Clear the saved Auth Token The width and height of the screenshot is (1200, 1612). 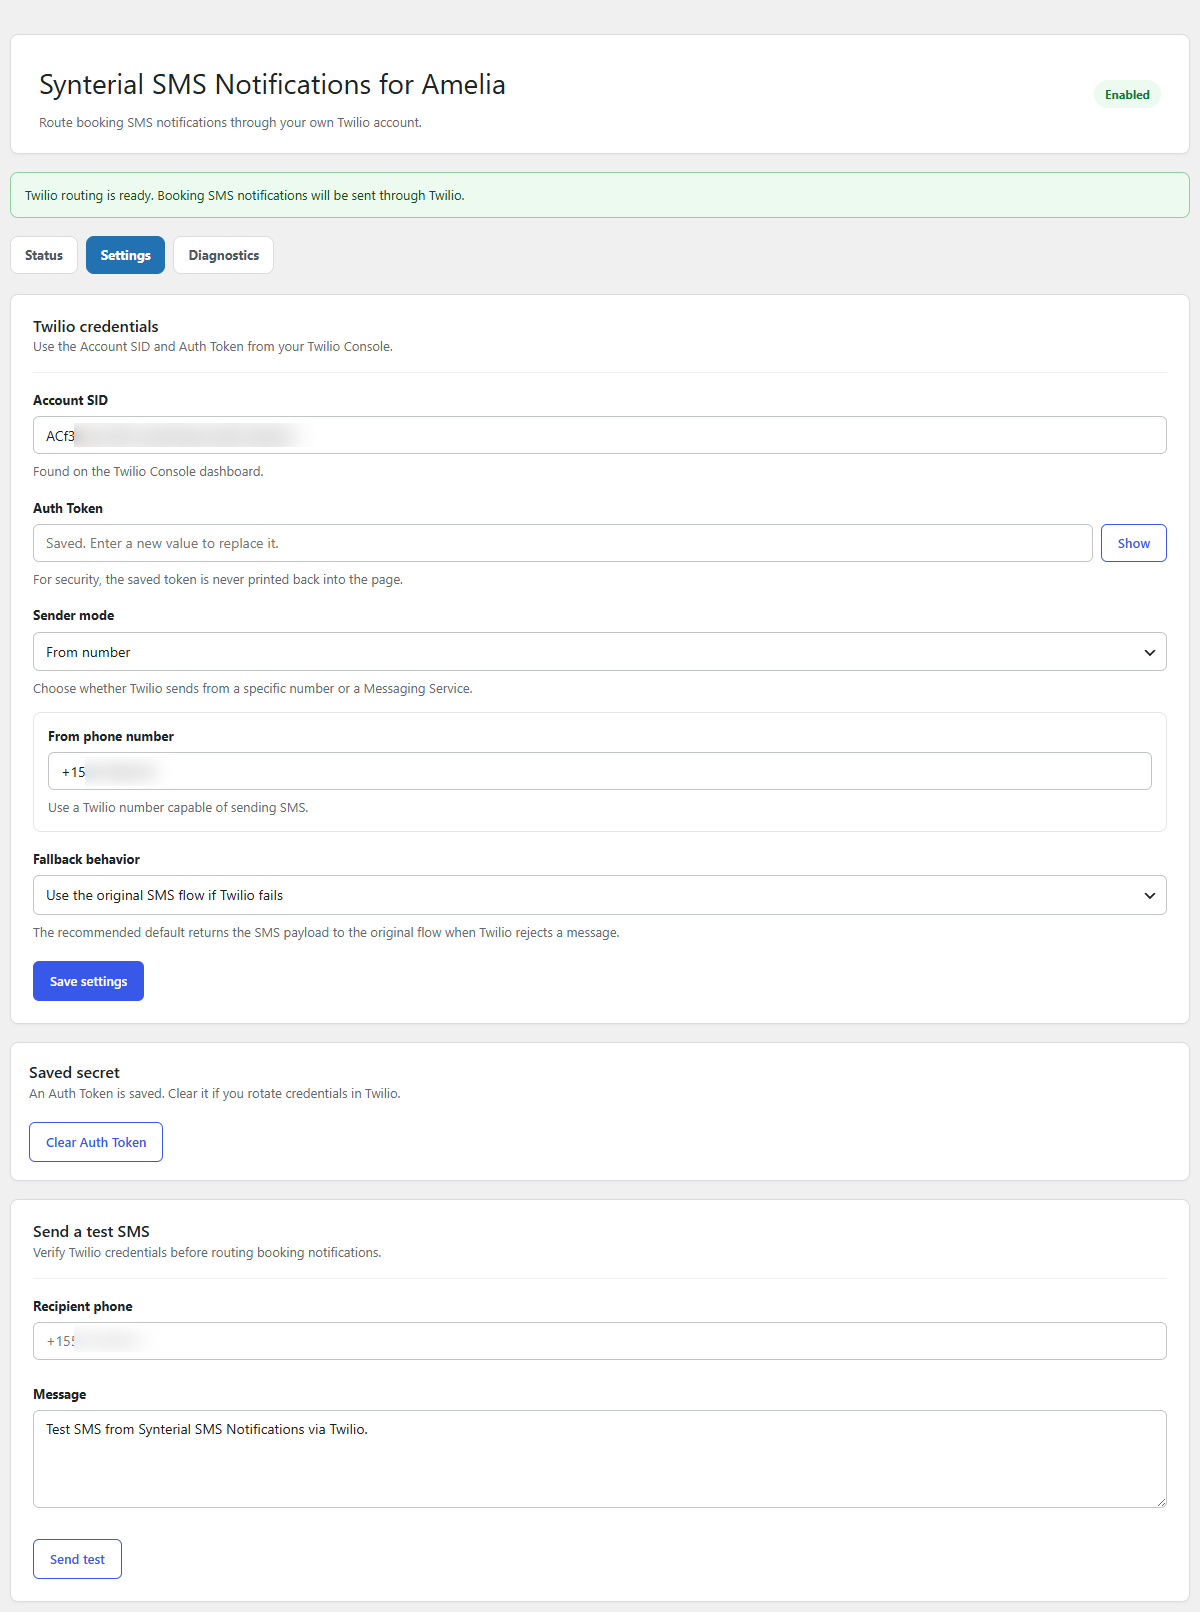click(96, 1142)
